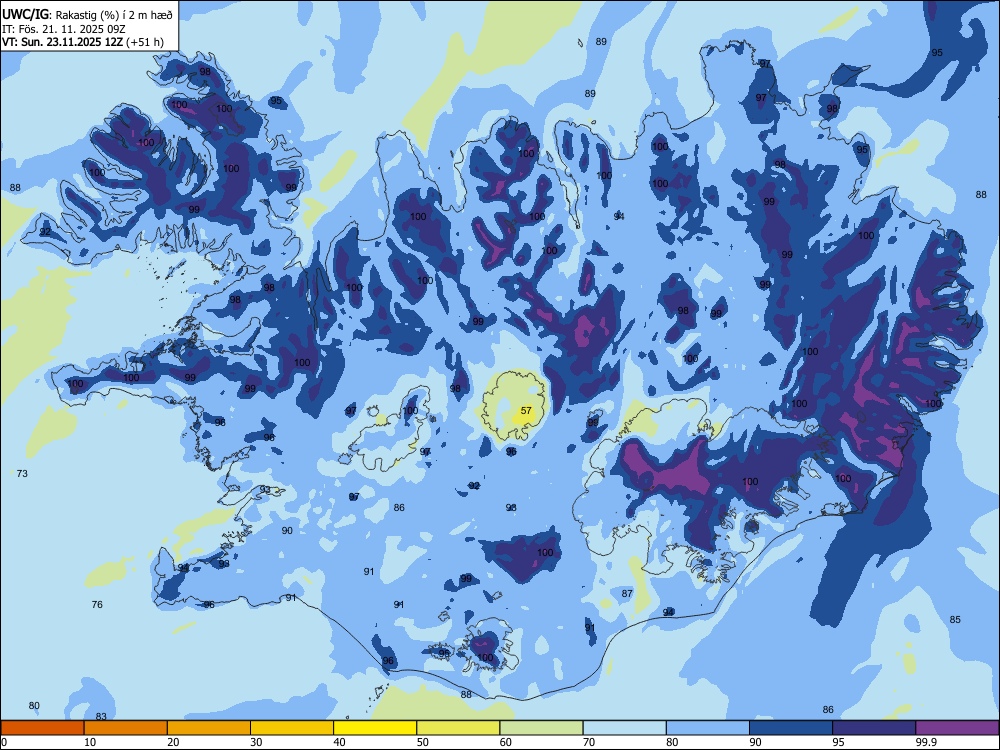Select the '40' legend scale label
This screenshot has width=1000, height=750.
coord(339,742)
